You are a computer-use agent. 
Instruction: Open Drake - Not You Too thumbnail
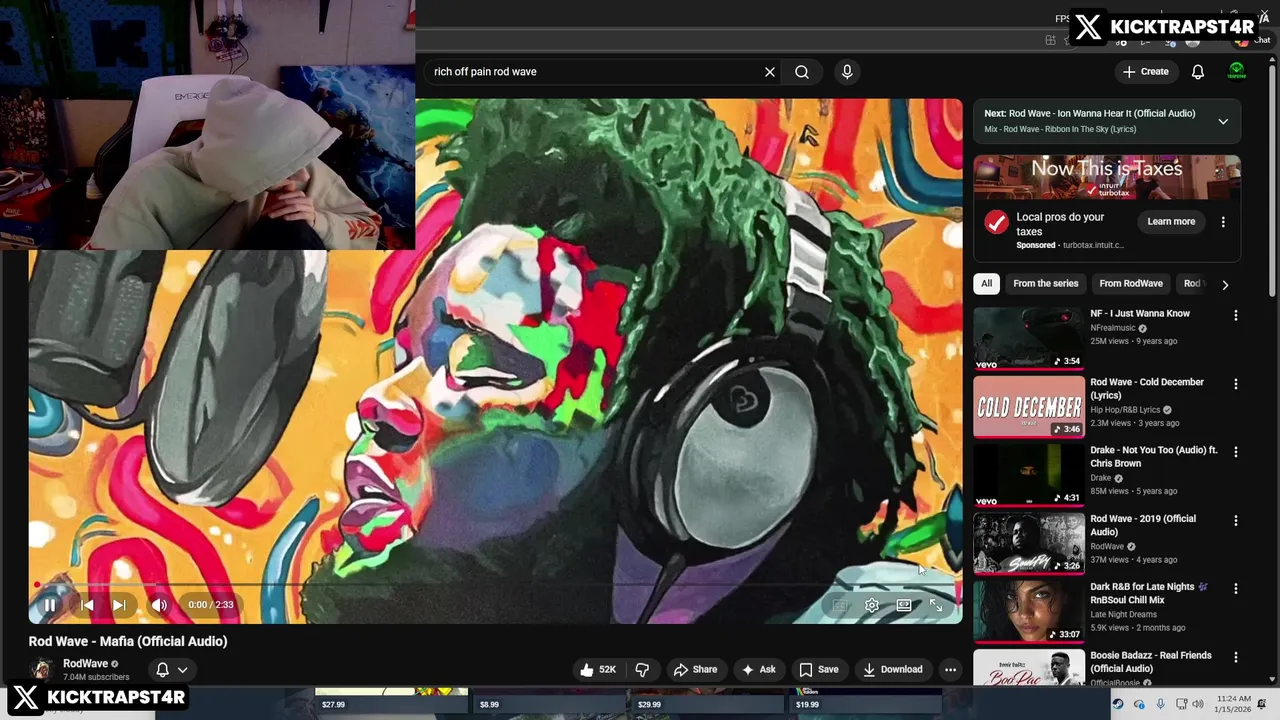pos(1029,475)
